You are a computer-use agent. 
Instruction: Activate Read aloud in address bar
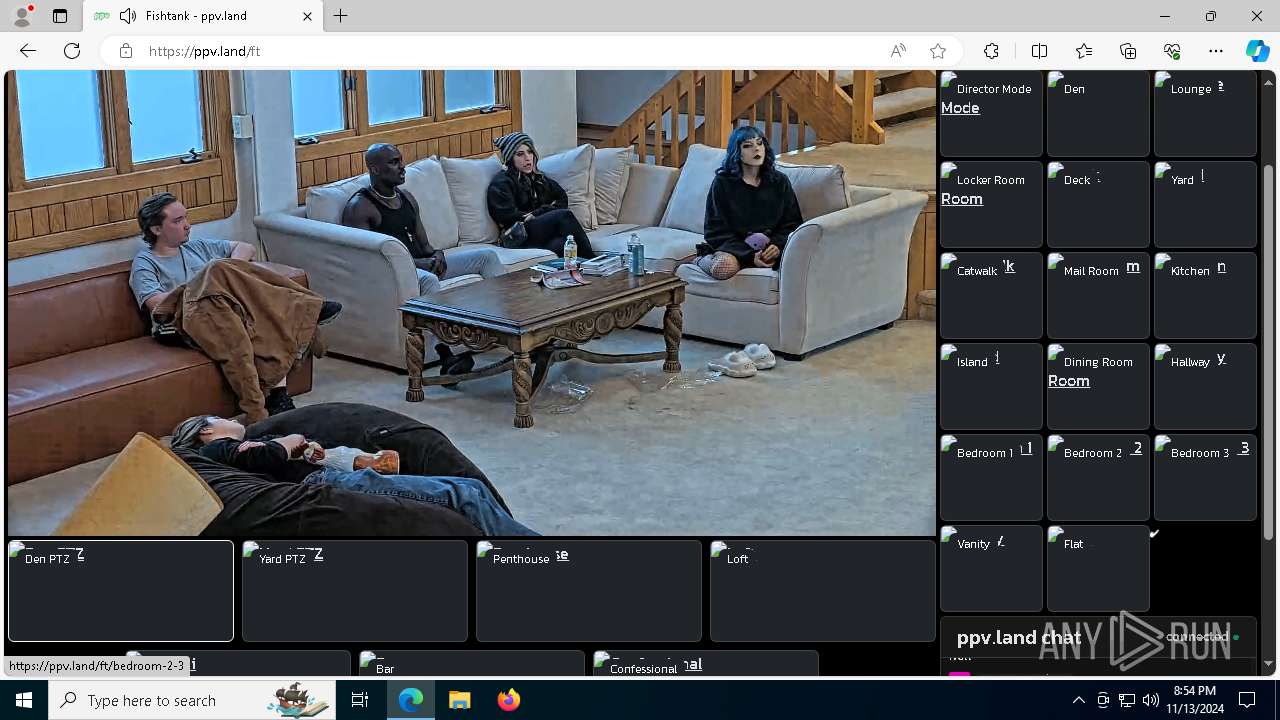pyautogui.click(x=898, y=51)
